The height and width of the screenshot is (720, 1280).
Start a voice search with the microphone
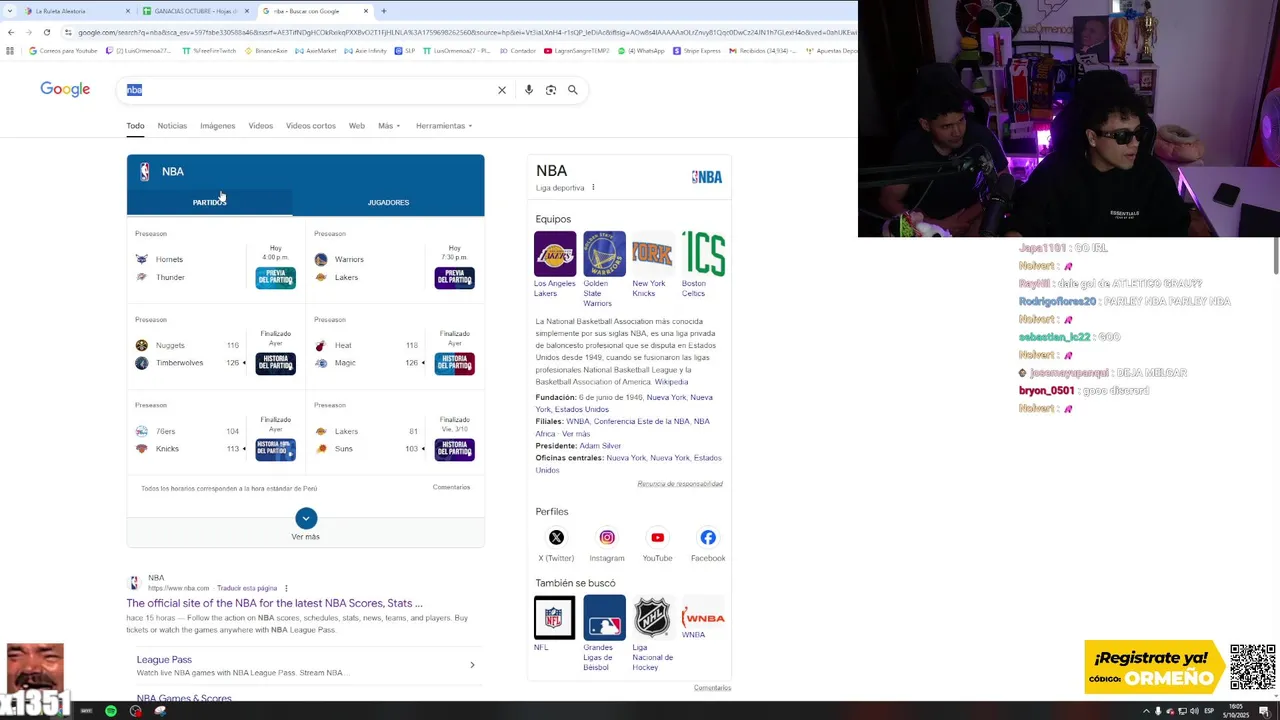(529, 90)
